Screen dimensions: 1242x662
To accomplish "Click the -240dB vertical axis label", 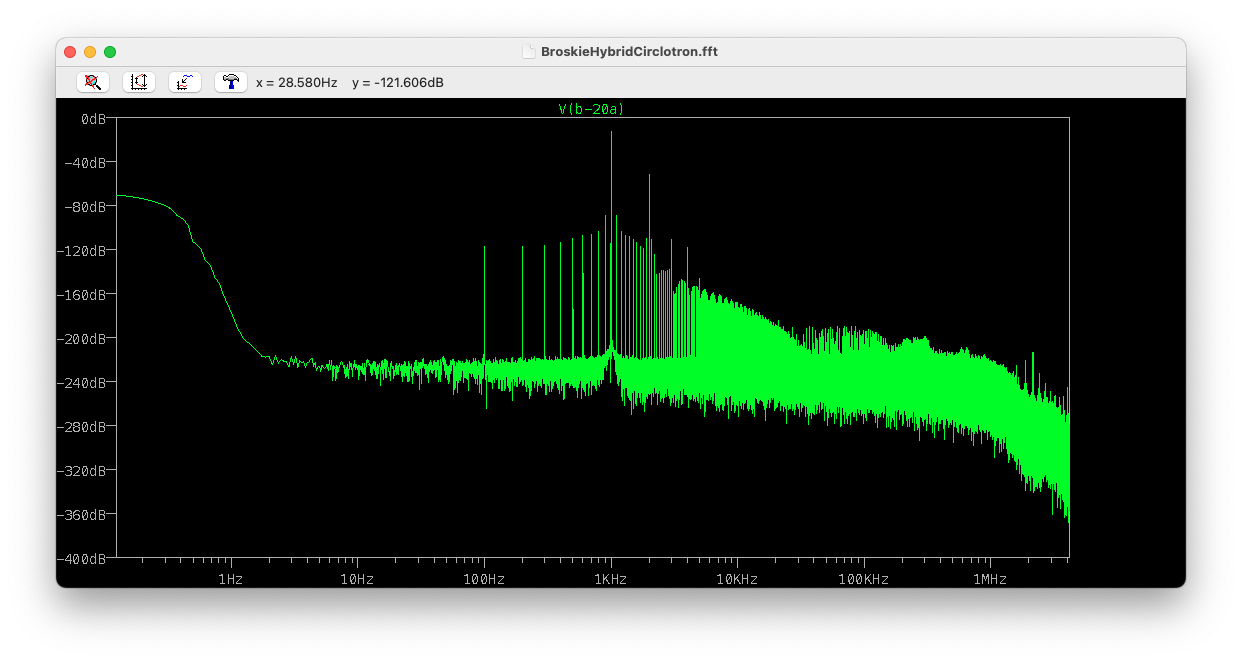I will 83,382.
